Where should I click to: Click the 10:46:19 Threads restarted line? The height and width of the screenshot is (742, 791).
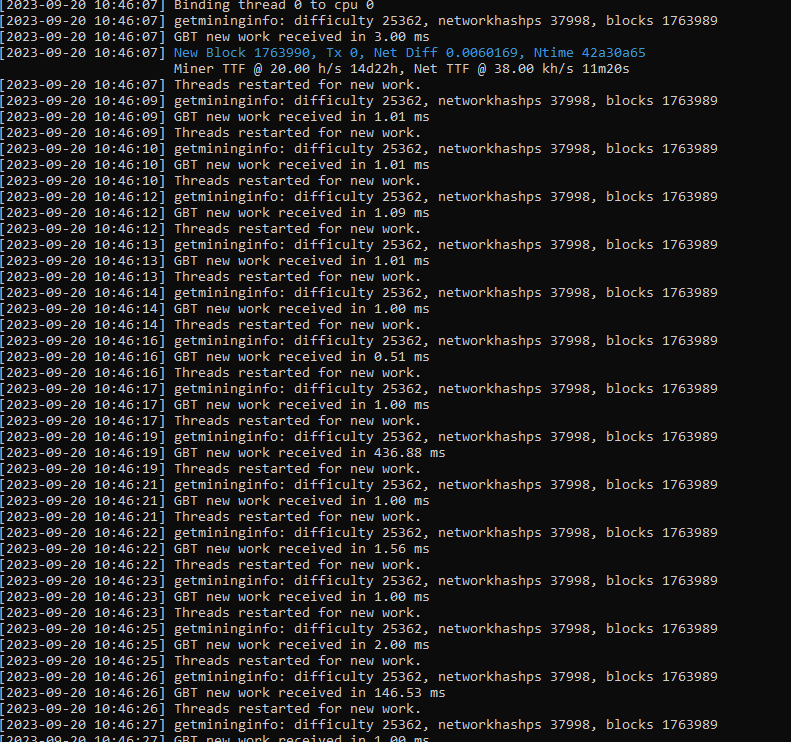click(x=210, y=469)
